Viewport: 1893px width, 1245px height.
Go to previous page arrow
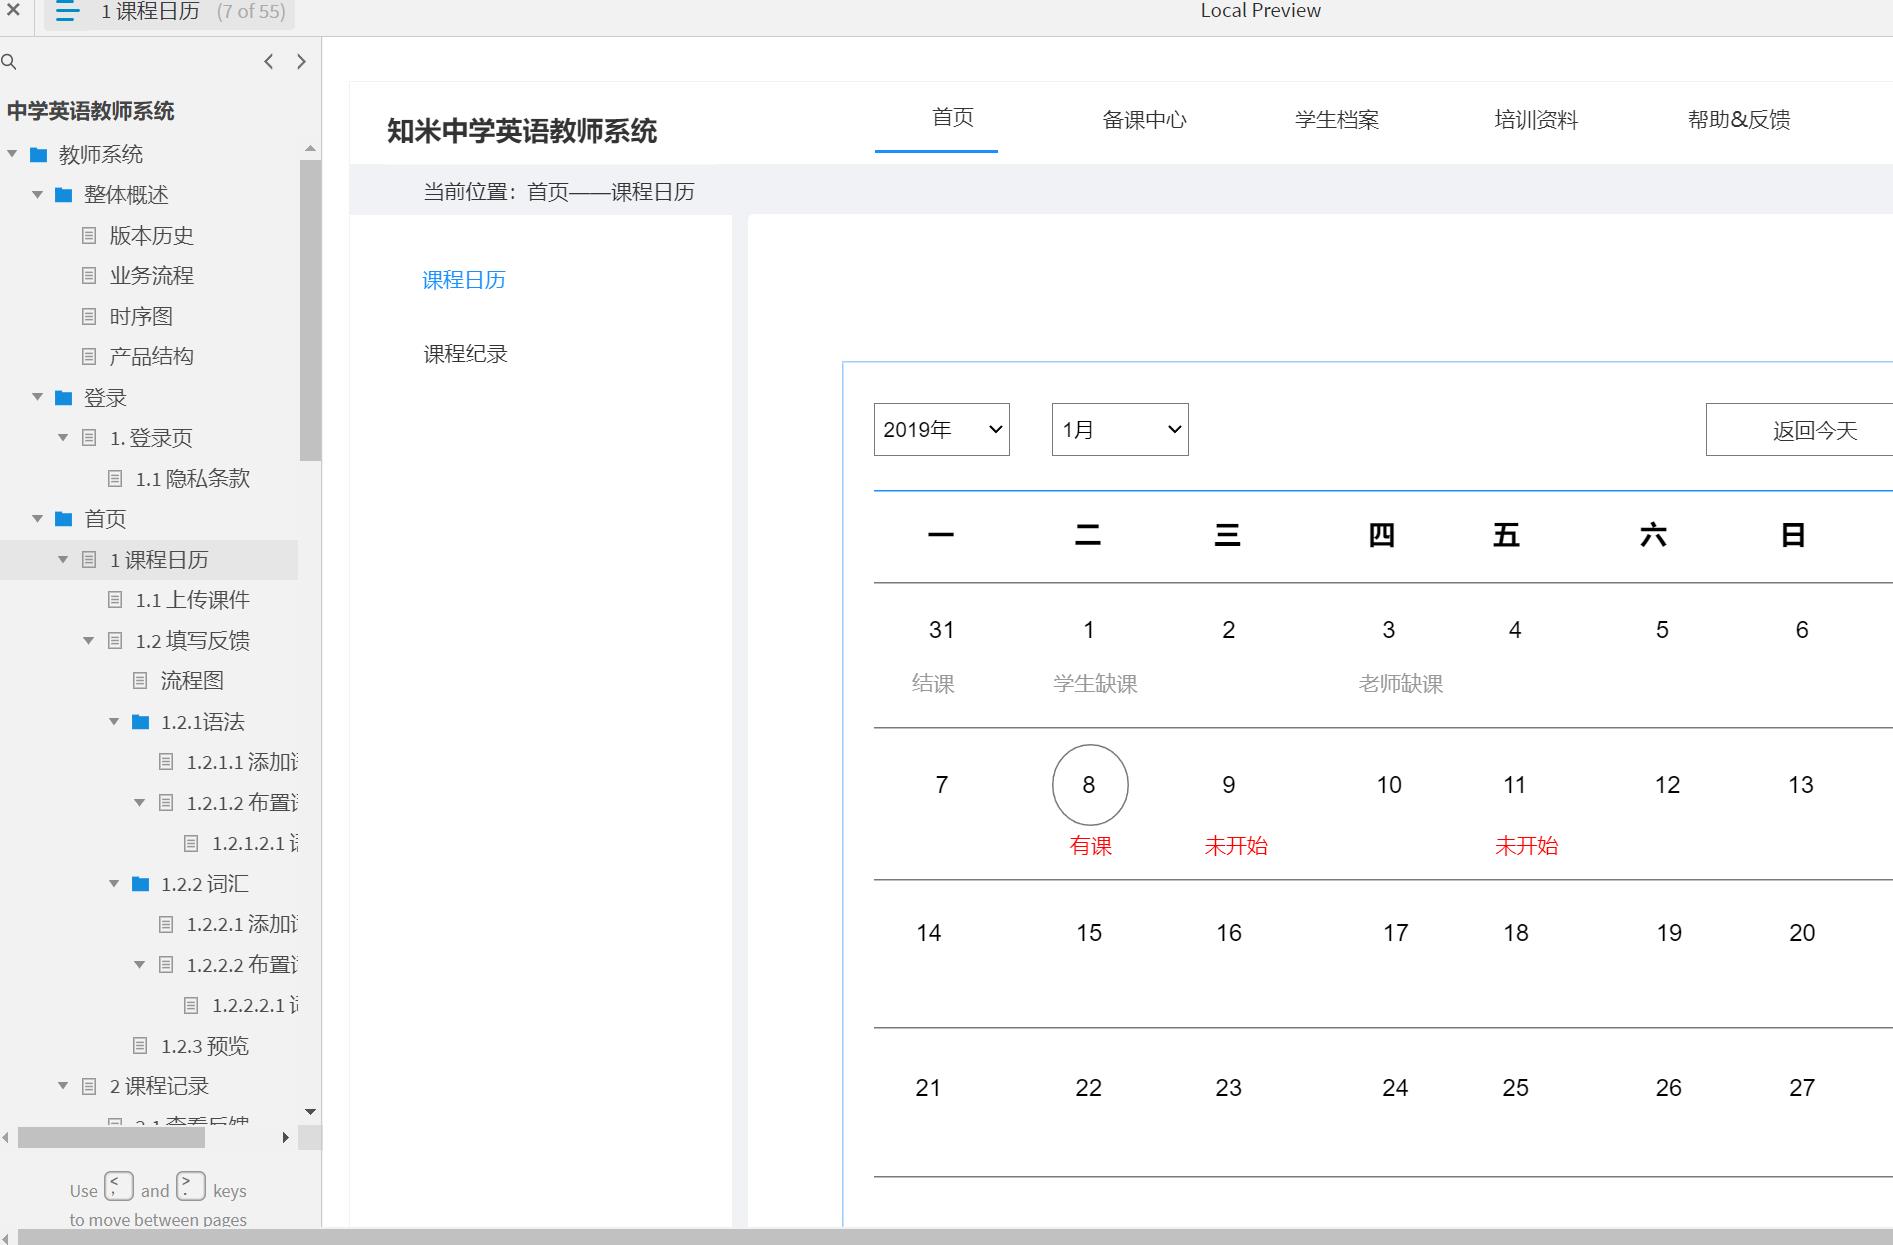point(268,62)
